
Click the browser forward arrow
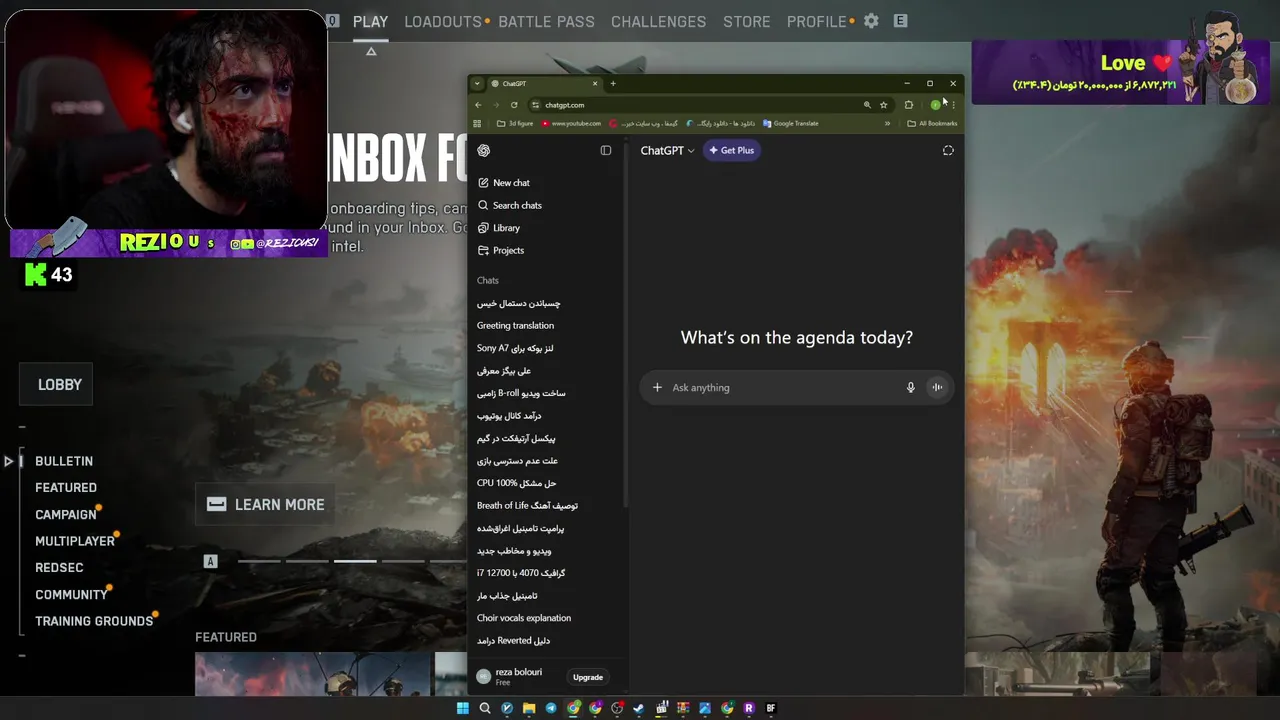coord(495,105)
